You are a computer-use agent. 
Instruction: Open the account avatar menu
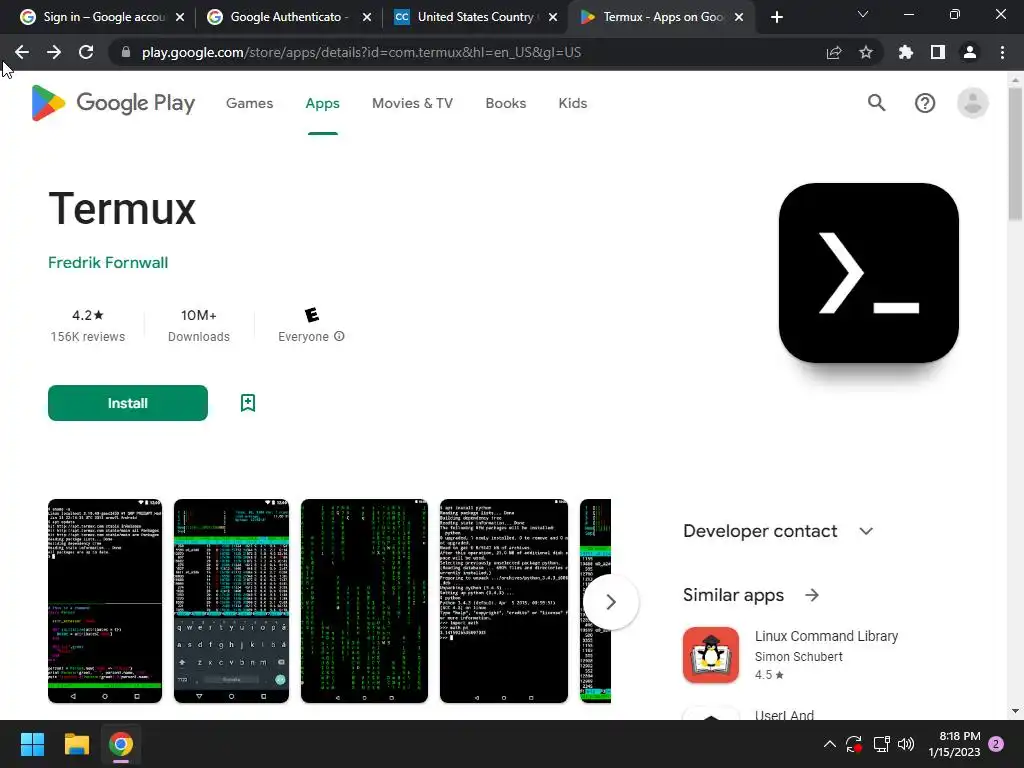[x=972, y=103]
